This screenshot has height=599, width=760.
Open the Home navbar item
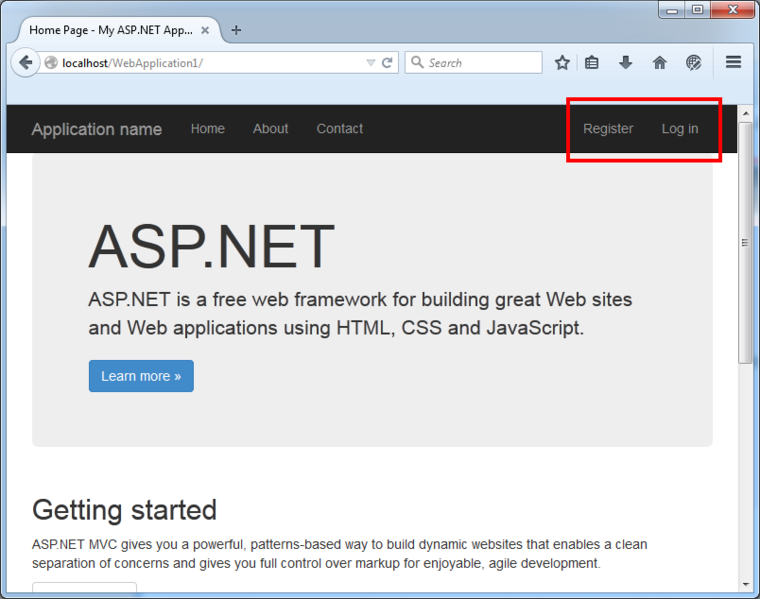pos(207,128)
